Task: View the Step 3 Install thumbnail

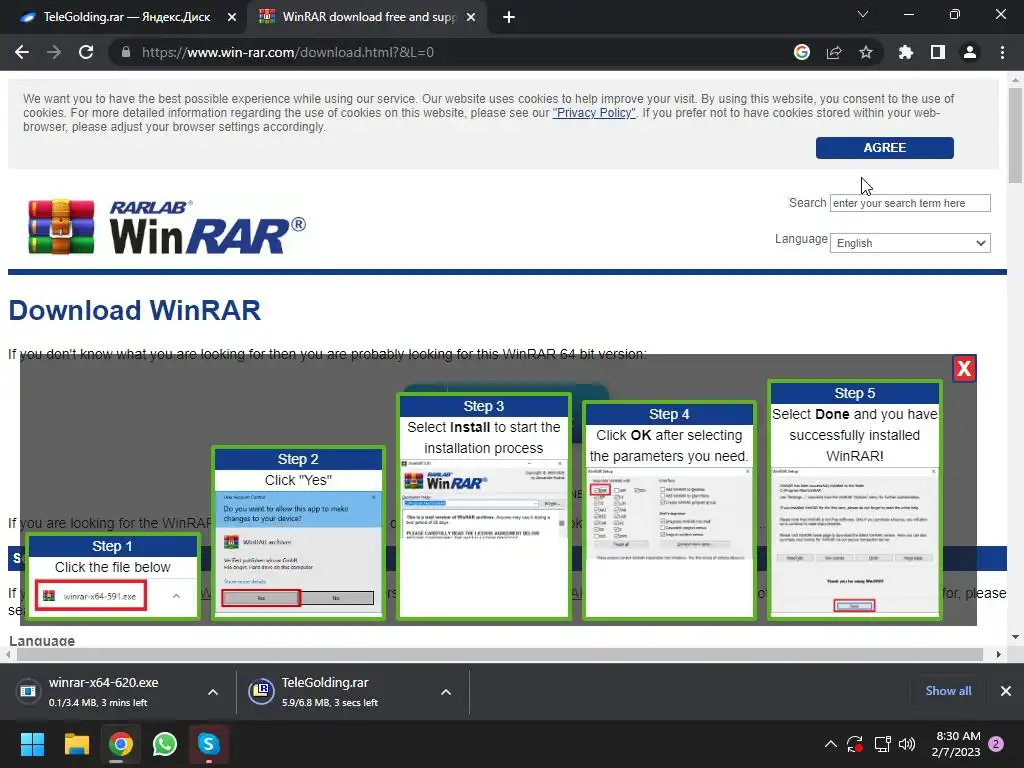Action: (x=484, y=506)
